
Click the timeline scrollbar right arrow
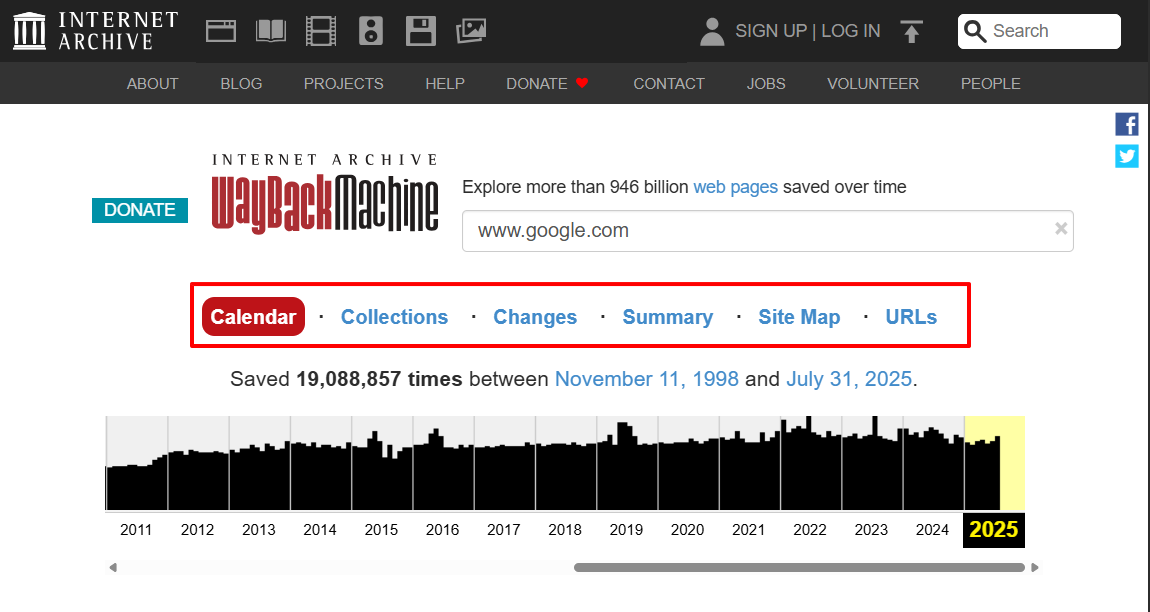[x=1035, y=567]
